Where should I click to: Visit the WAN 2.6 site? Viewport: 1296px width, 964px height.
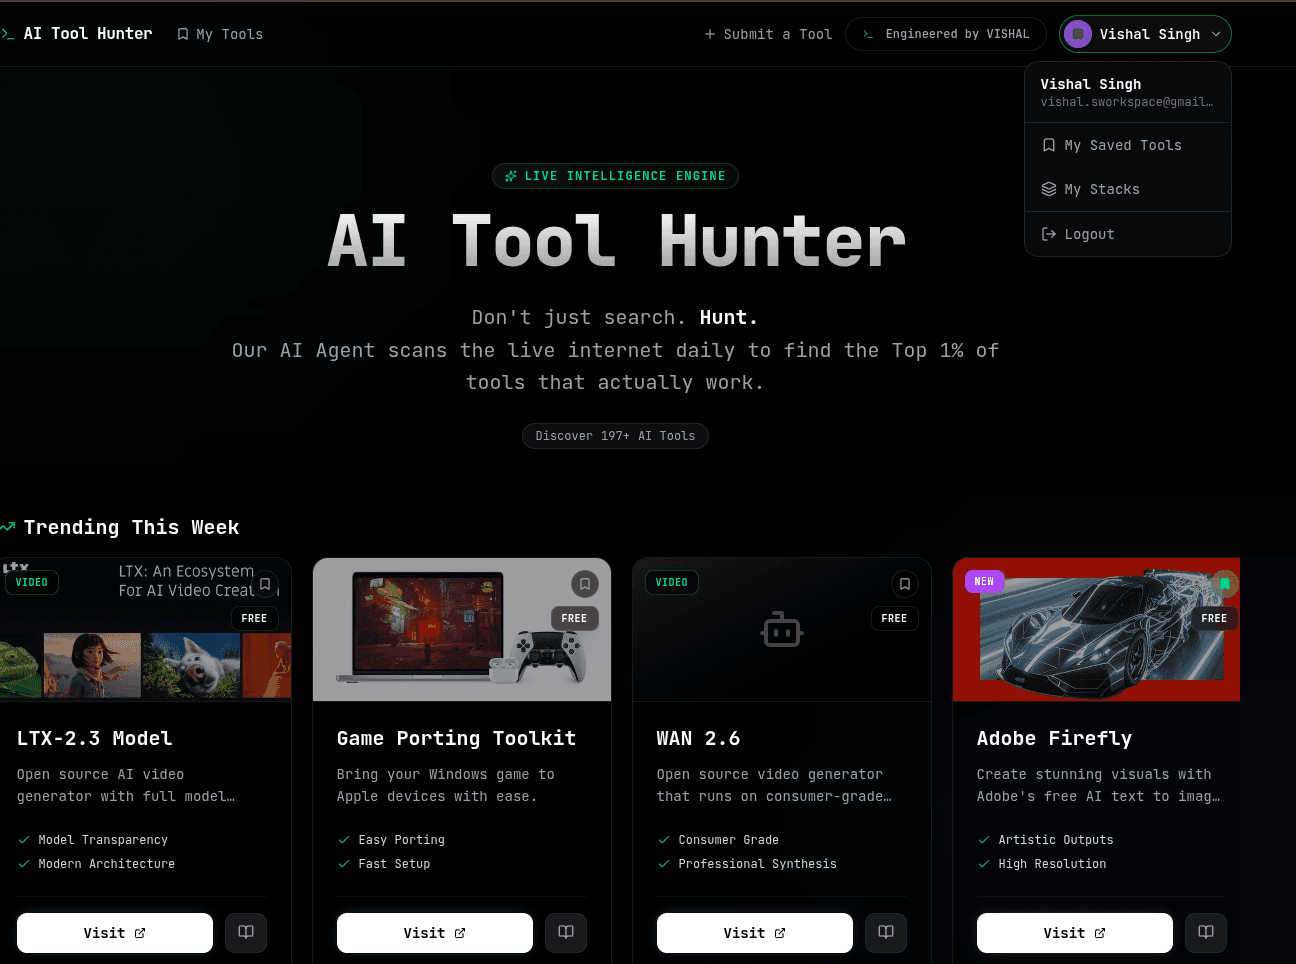(755, 933)
